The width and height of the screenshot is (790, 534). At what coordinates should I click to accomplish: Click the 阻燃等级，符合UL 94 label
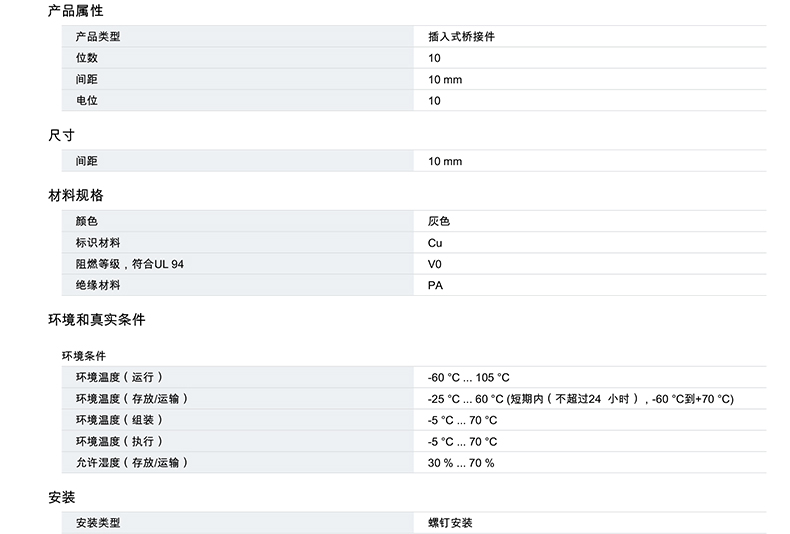[x=130, y=264]
